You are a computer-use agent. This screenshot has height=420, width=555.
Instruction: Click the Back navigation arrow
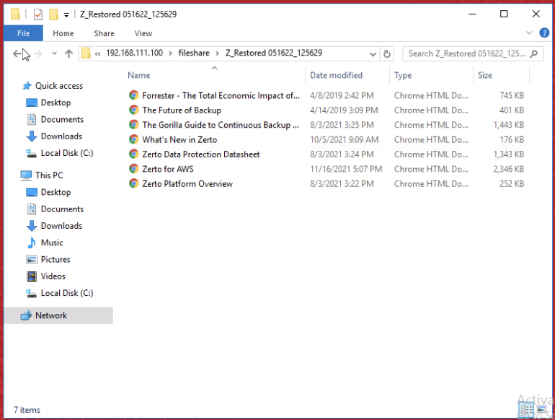pyautogui.click(x=17, y=54)
